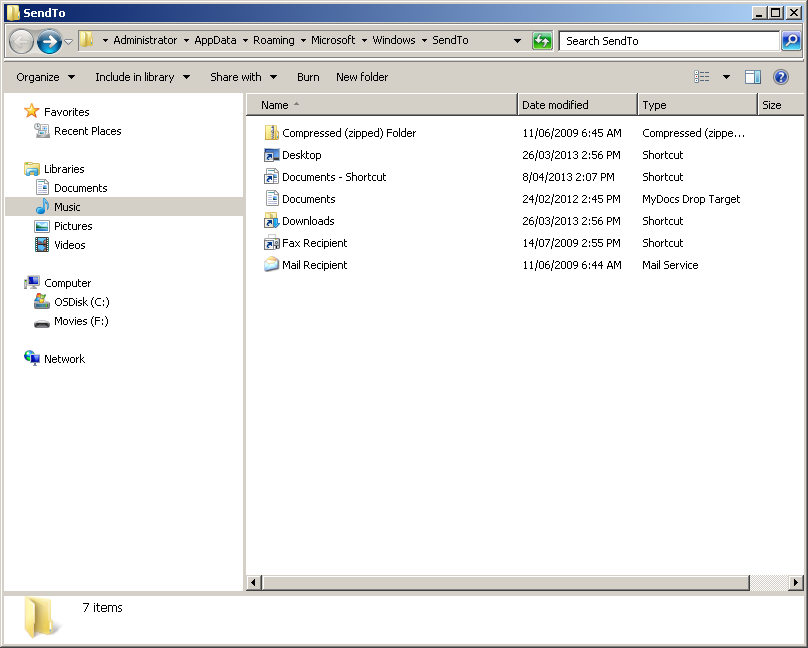The height and width of the screenshot is (648, 808).
Task: Click the Favorites star icon
Action: tap(31, 111)
